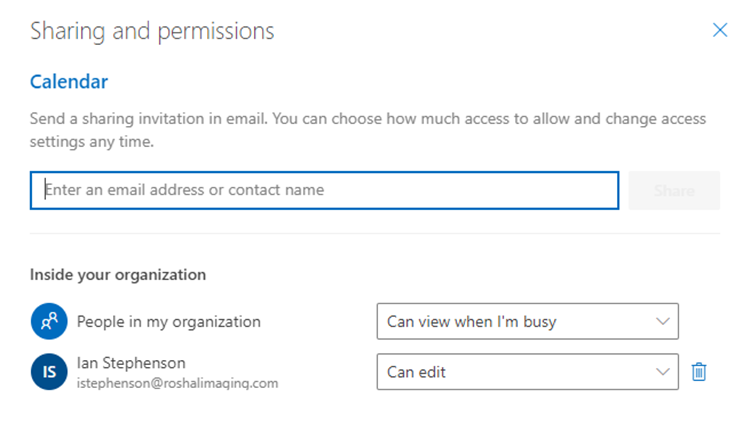The width and height of the screenshot is (750, 444).
Task: Click the divider line below the email field
Action: point(374,234)
